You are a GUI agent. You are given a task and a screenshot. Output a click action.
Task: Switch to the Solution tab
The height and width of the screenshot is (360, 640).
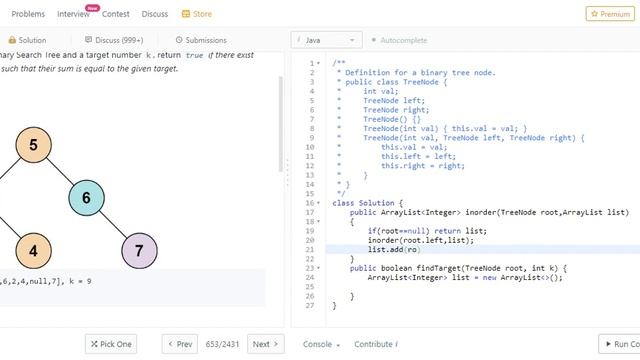point(27,40)
